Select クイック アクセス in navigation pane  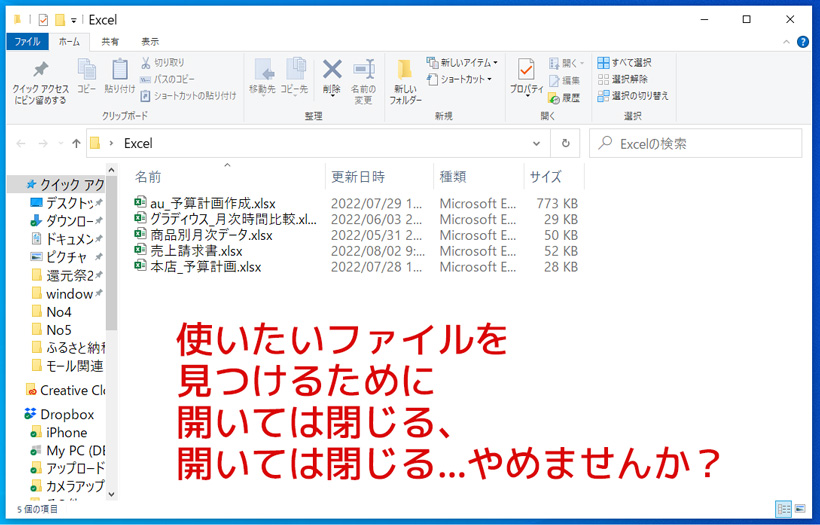pyautogui.click(x=65, y=185)
